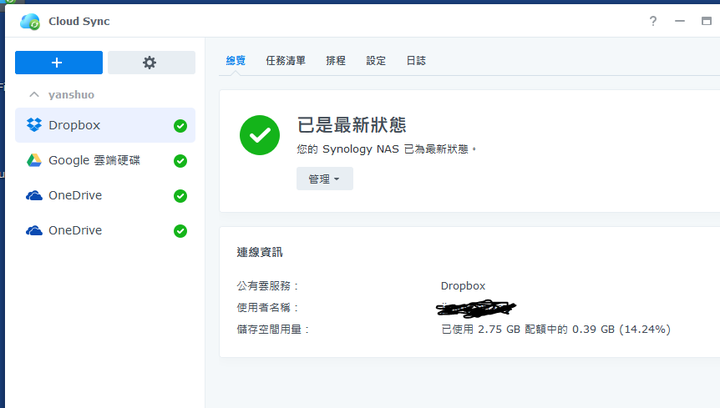
Task: Open settings with the gear button
Action: tap(152, 62)
